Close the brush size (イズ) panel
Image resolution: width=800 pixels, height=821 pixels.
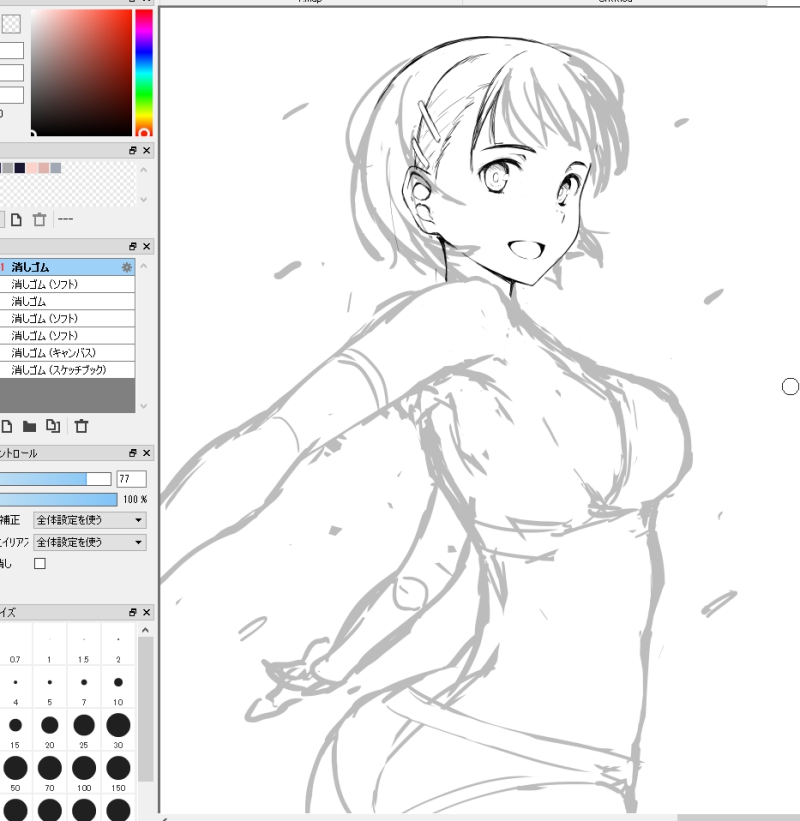[x=147, y=612]
